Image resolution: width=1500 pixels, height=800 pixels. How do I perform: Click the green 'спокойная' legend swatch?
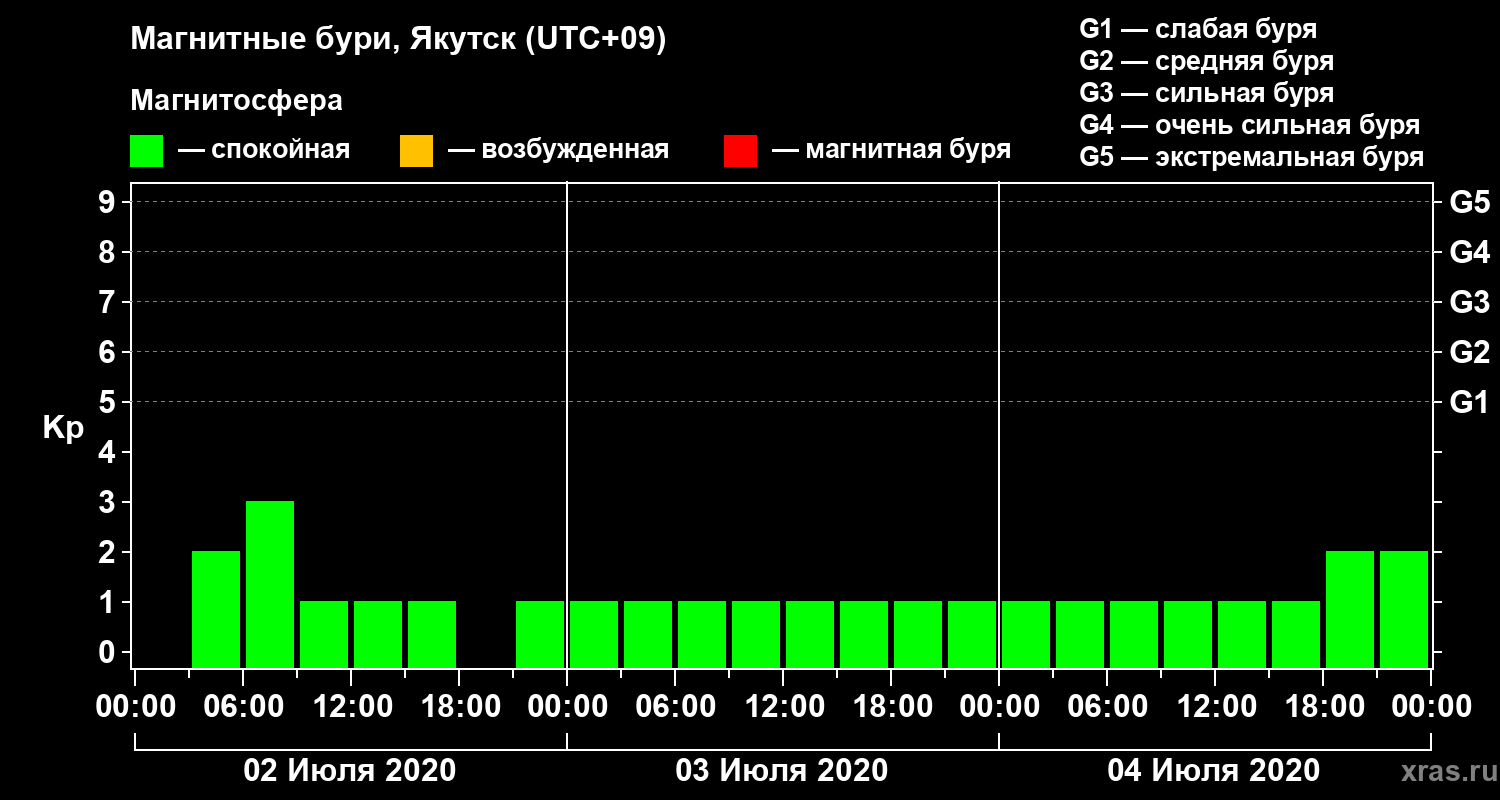click(147, 151)
